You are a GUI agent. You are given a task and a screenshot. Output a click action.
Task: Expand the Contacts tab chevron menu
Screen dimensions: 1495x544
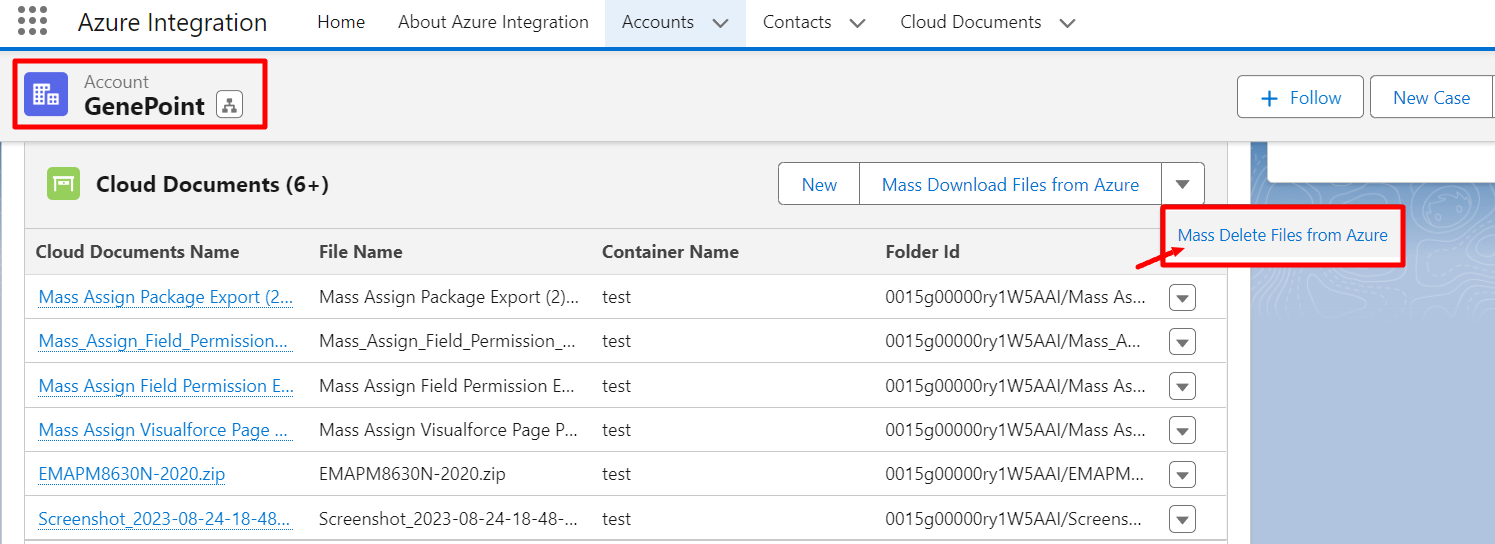pyautogui.click(x=857, y=23)
